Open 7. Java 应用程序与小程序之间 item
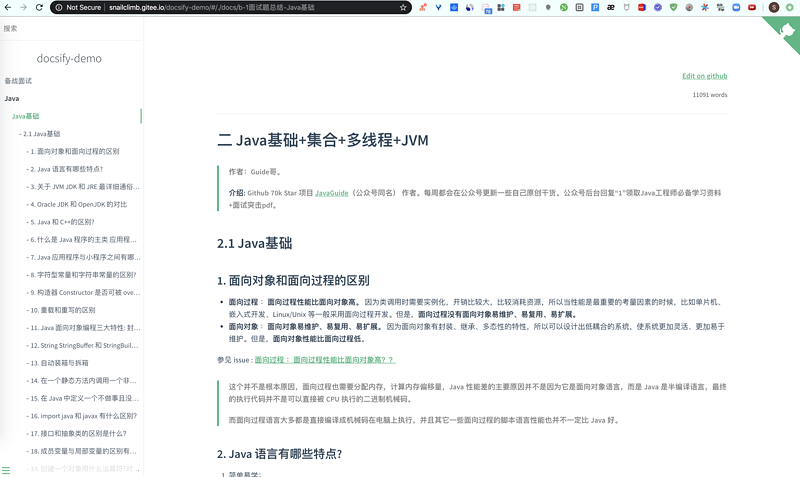Viewport: 800px width, 477px height. [85, 257]
